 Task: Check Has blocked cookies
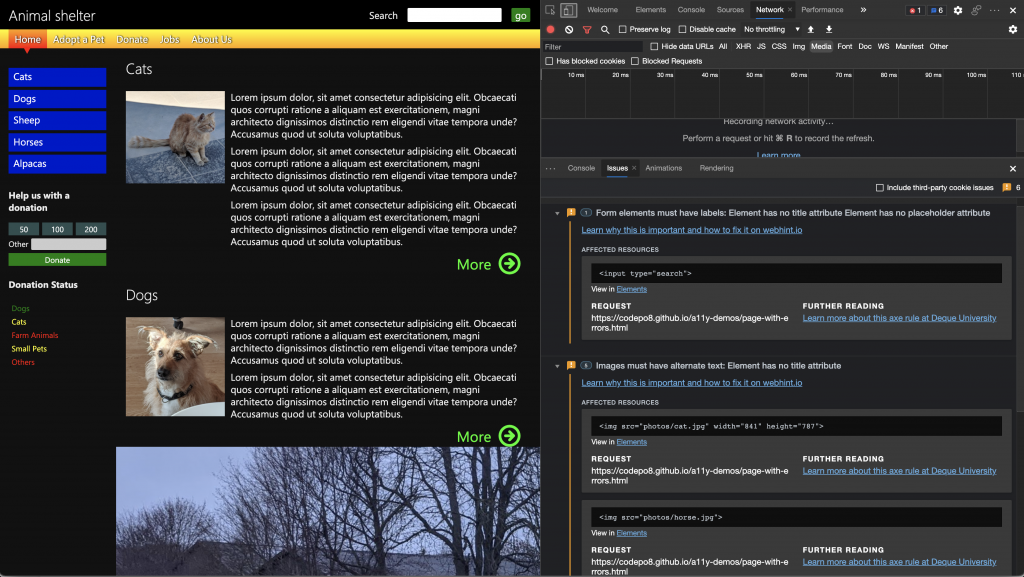549,61
